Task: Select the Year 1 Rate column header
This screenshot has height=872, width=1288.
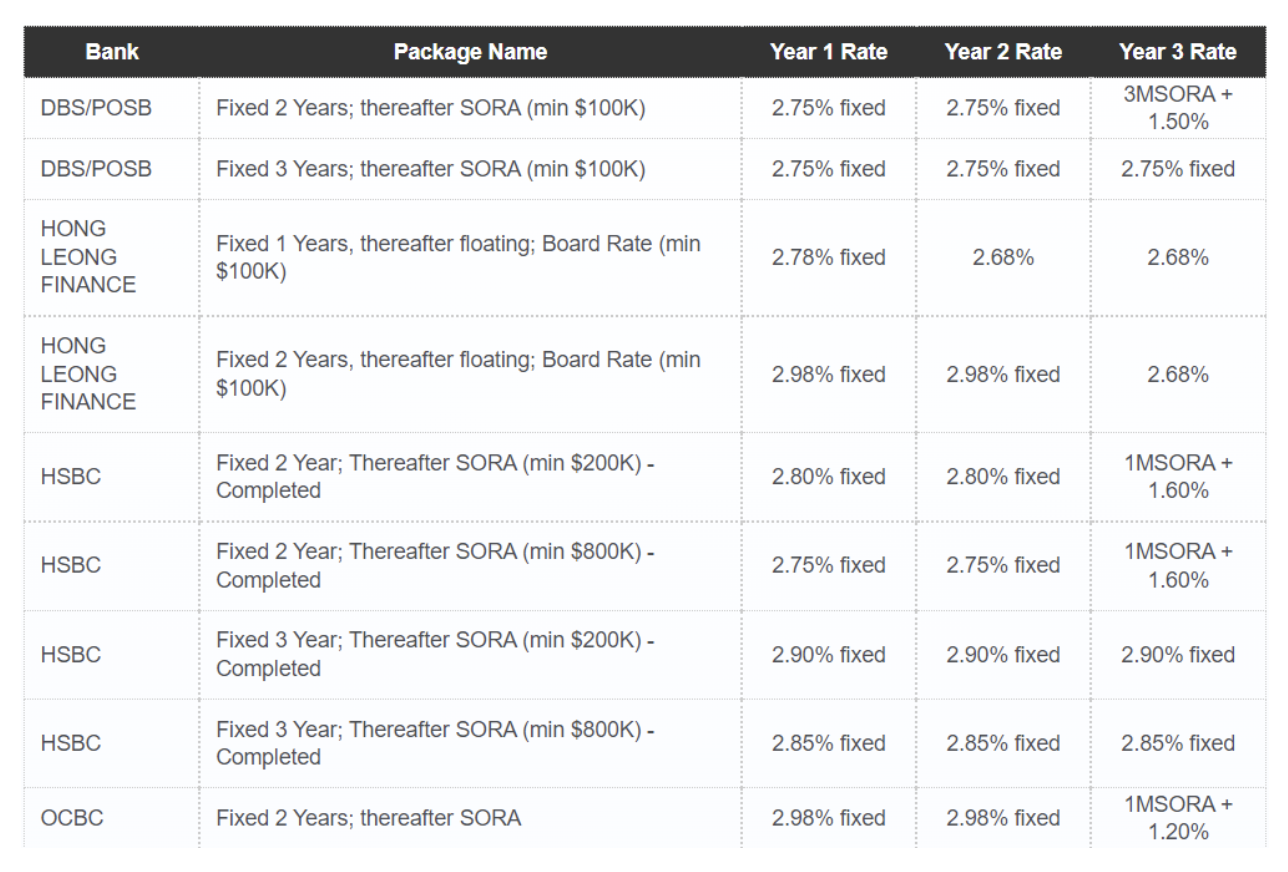Action: point(828,53)
